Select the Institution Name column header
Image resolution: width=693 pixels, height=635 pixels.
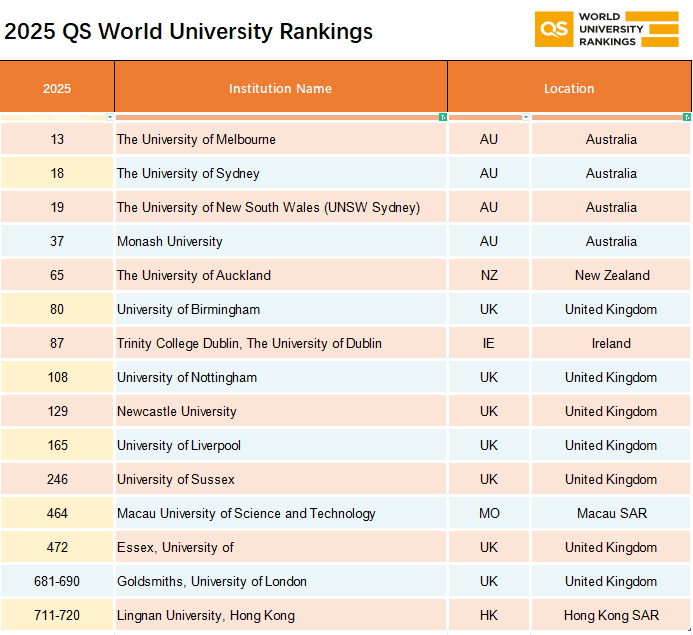coord(280,88)
